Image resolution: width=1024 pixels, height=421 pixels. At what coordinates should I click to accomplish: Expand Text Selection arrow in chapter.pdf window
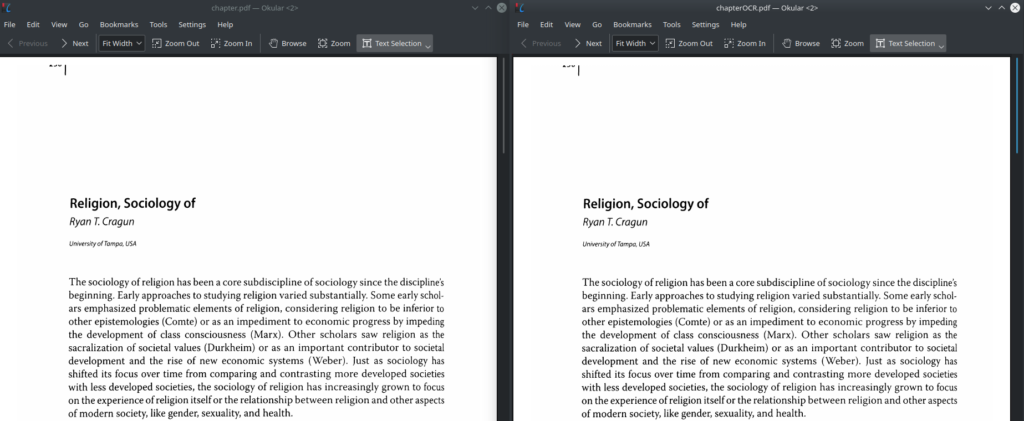point(428,46)
